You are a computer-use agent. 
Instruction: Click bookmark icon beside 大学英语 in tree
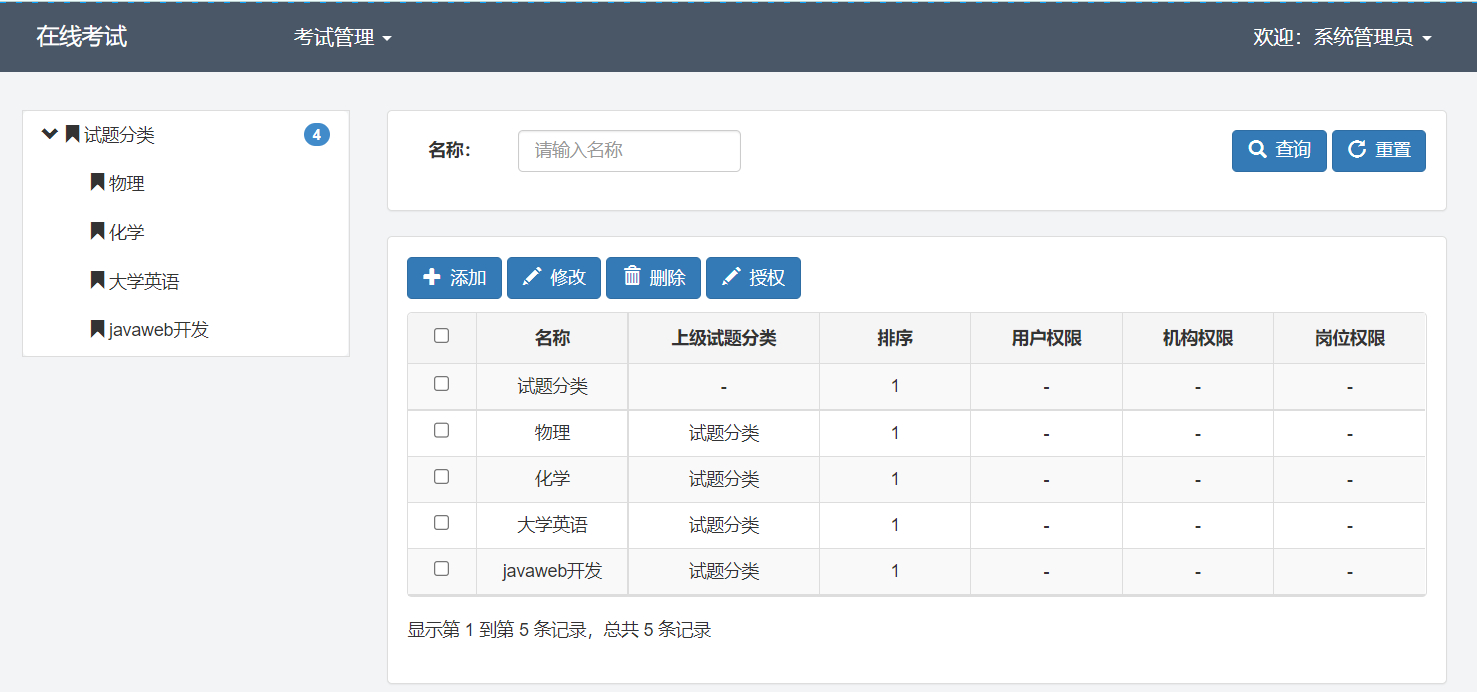[97, 281]
